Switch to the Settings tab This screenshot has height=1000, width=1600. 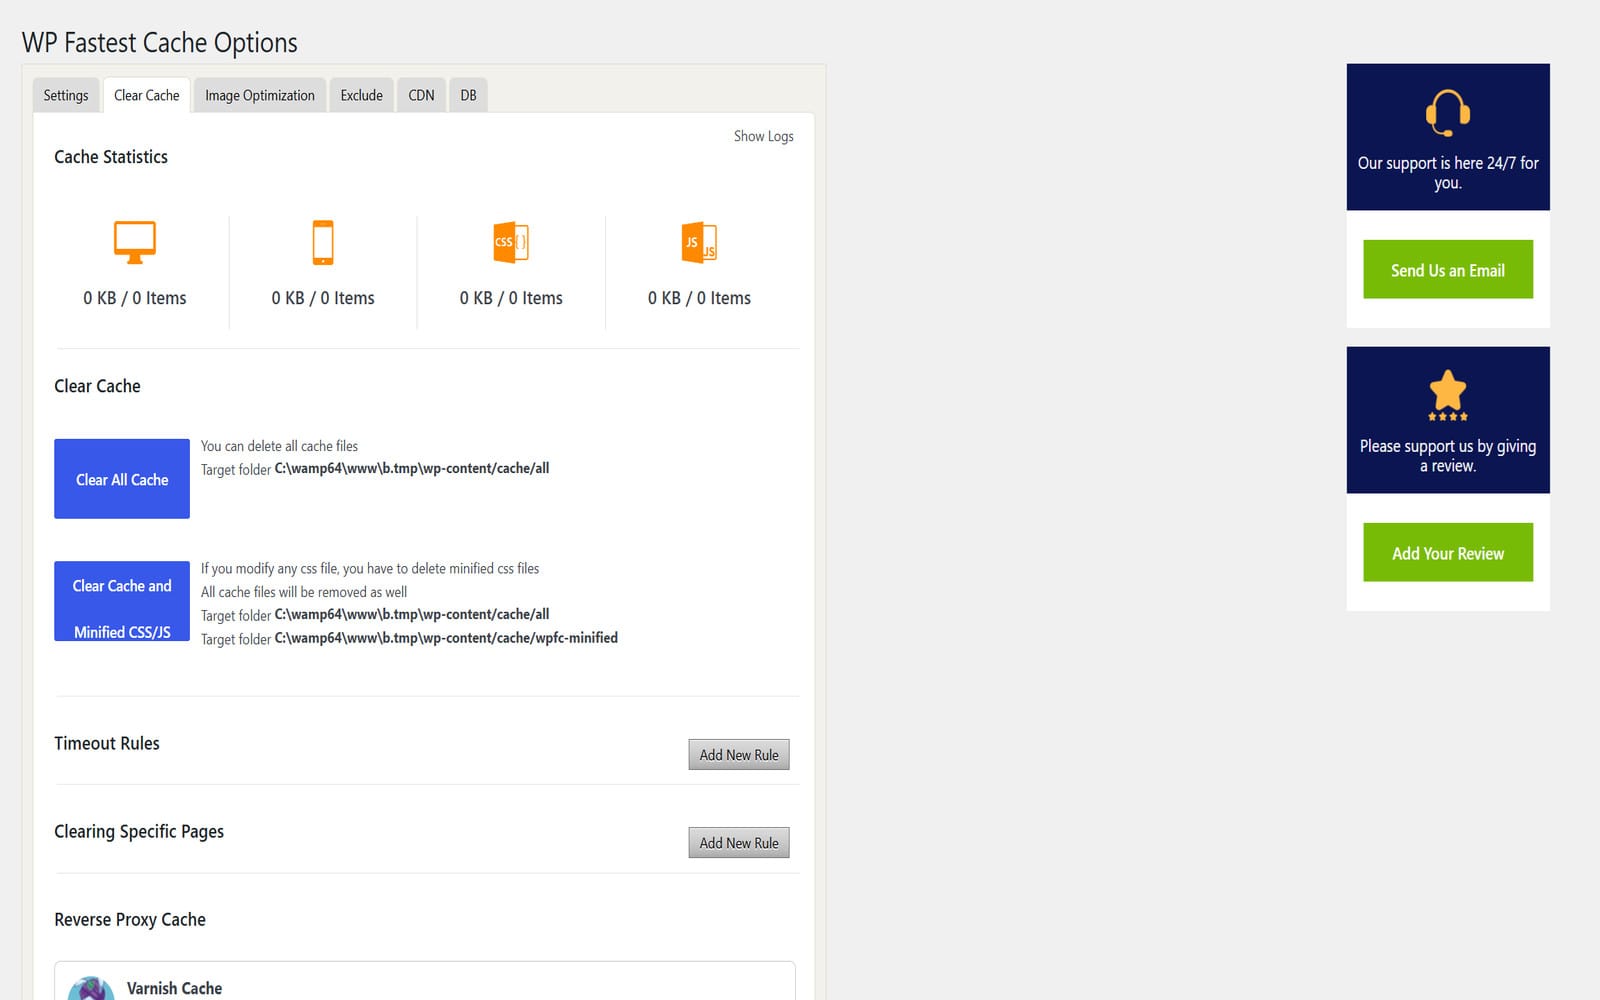tap(66, 95)
